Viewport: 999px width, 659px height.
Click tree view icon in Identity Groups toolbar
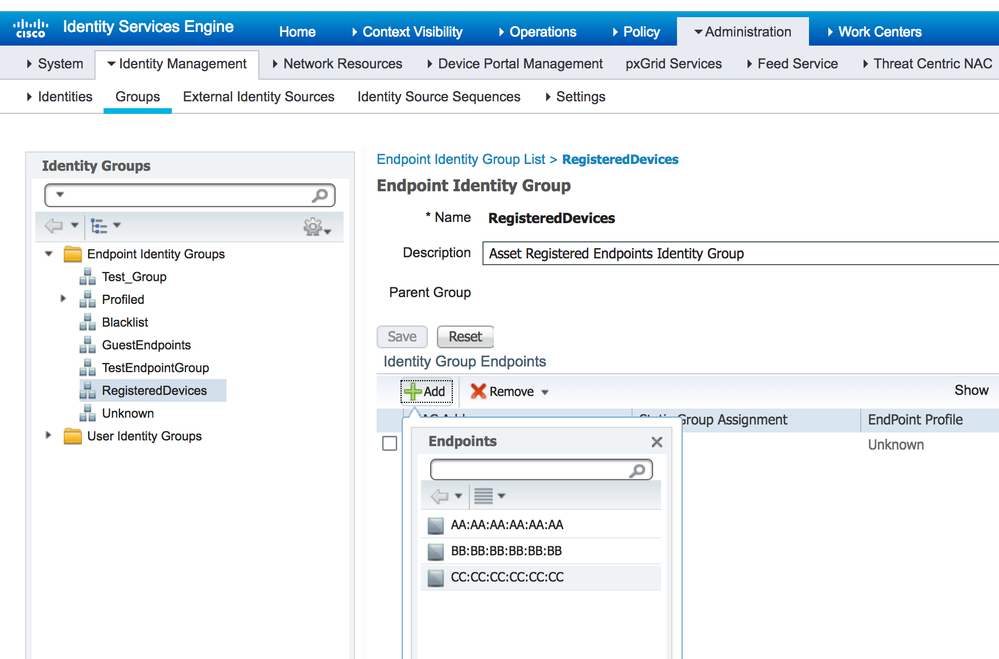[99, 226]
